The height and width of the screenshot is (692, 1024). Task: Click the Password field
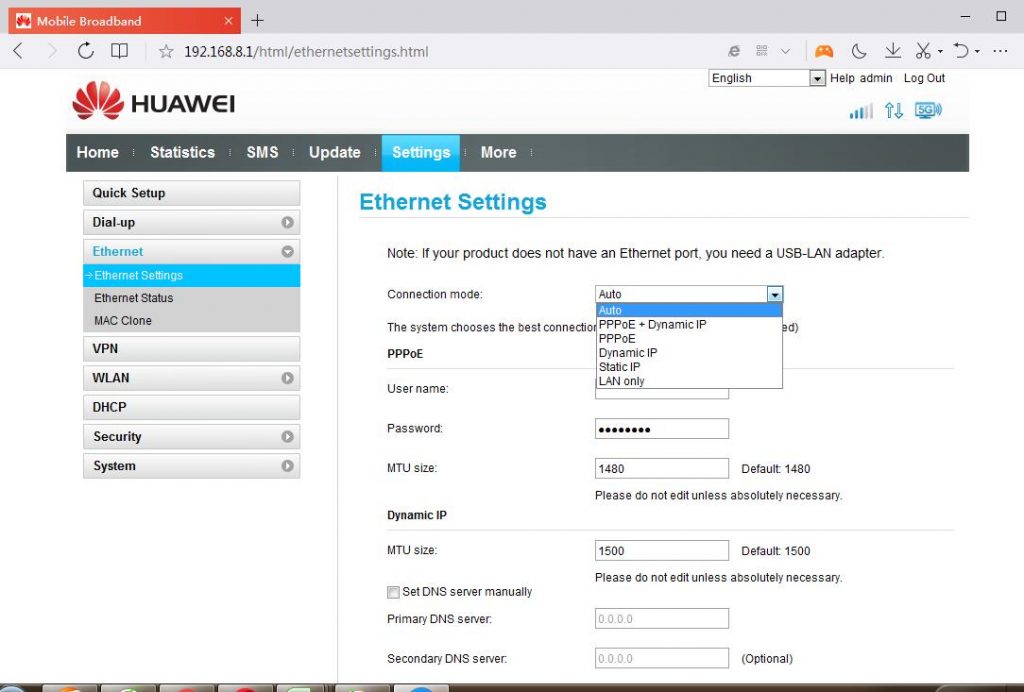coord(661,428)
